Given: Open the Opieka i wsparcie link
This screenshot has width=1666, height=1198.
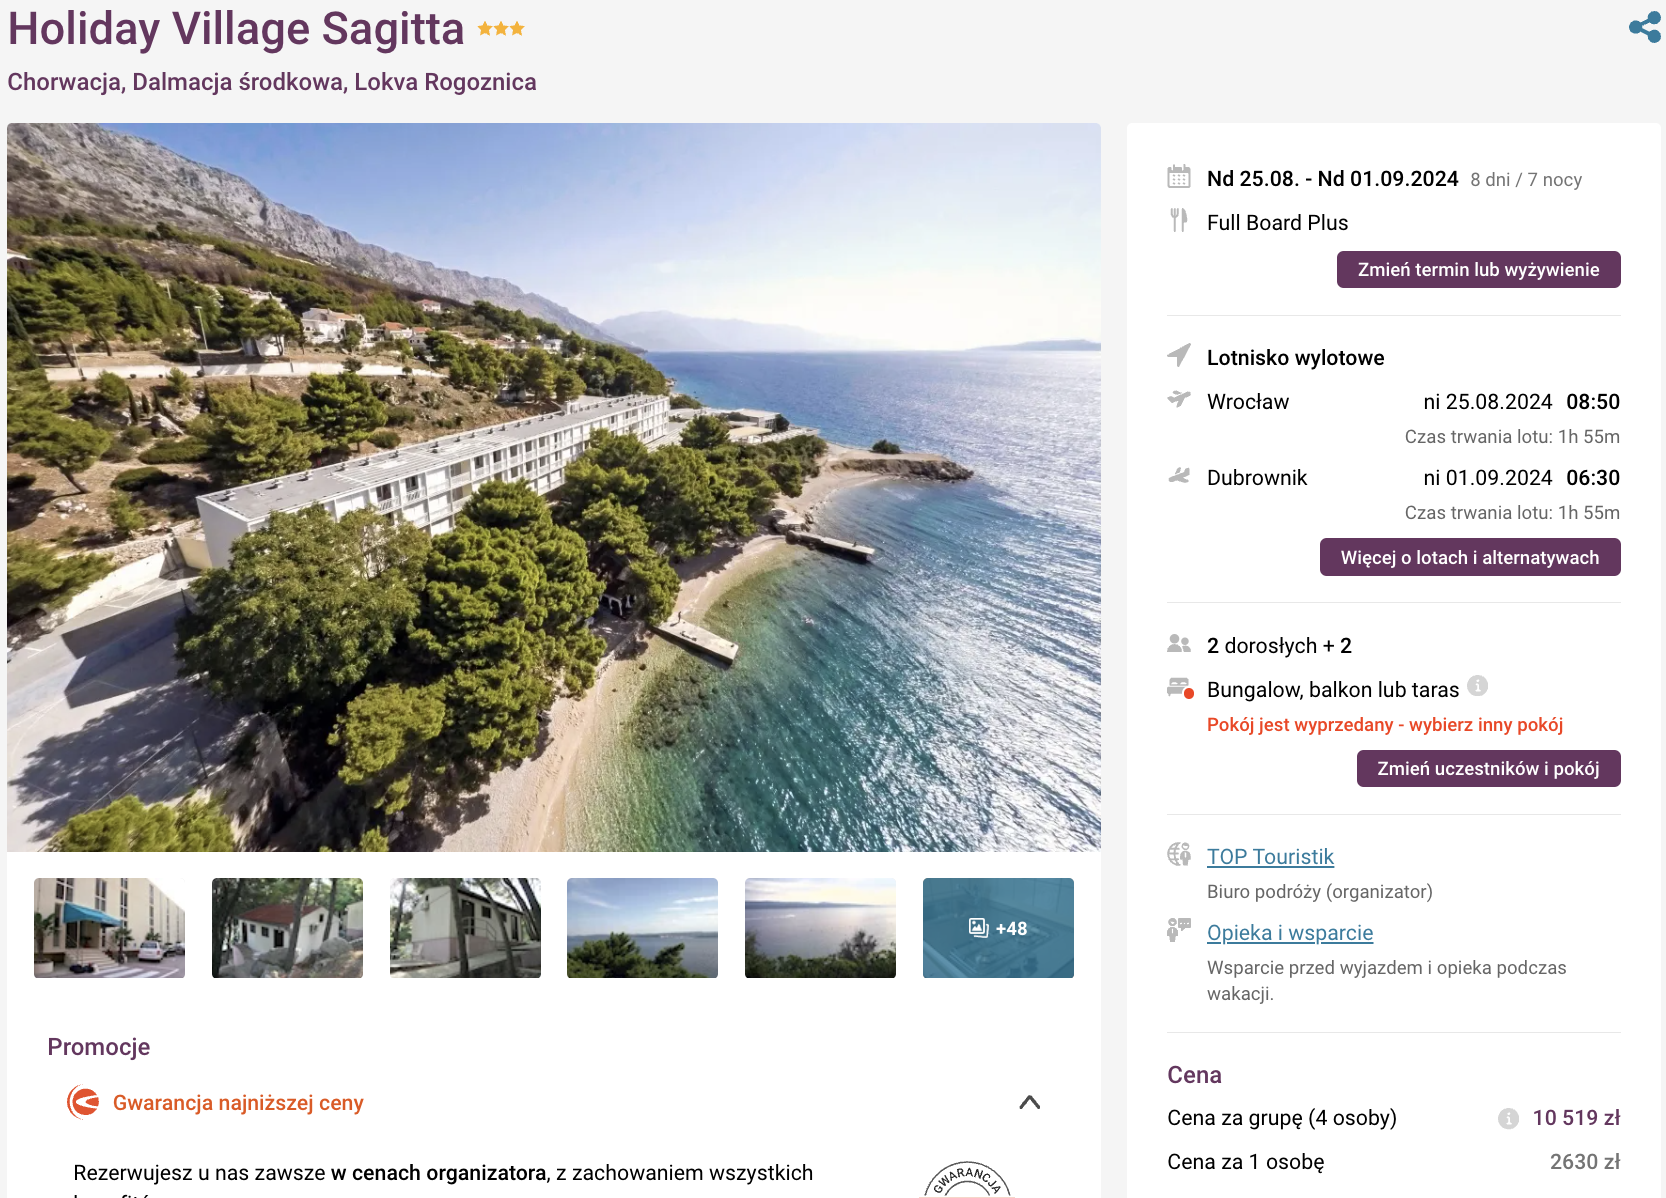Looking at the screenshot, I should (1289, 933).
